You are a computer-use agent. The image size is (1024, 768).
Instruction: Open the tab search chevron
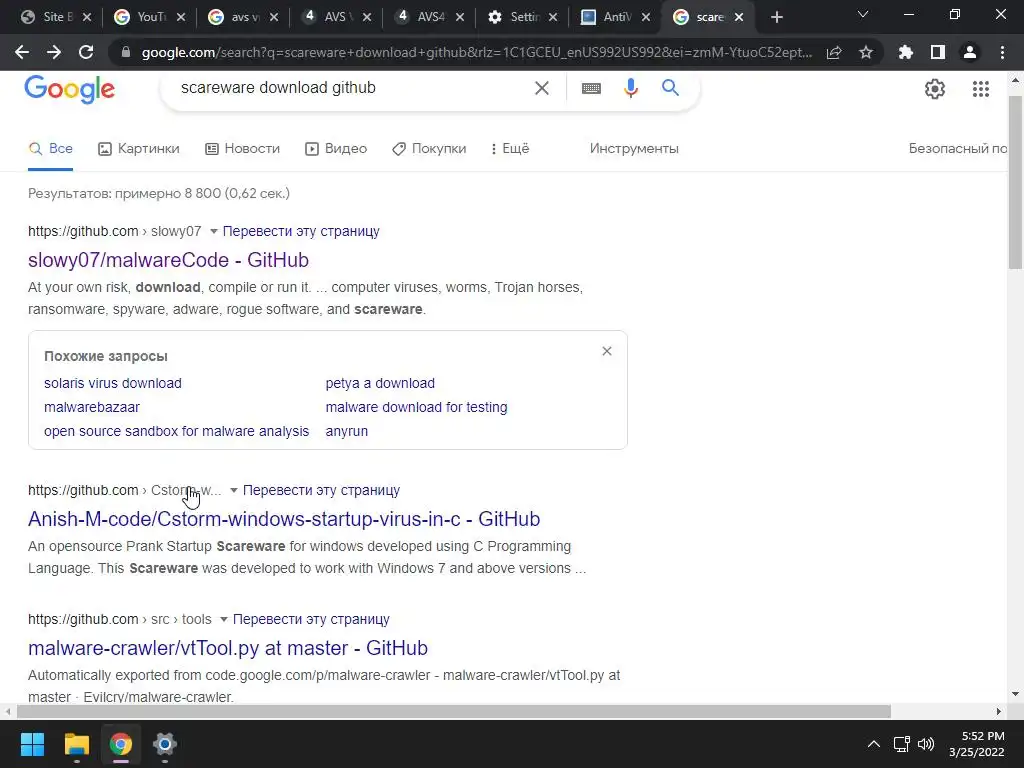pos(863,14)
